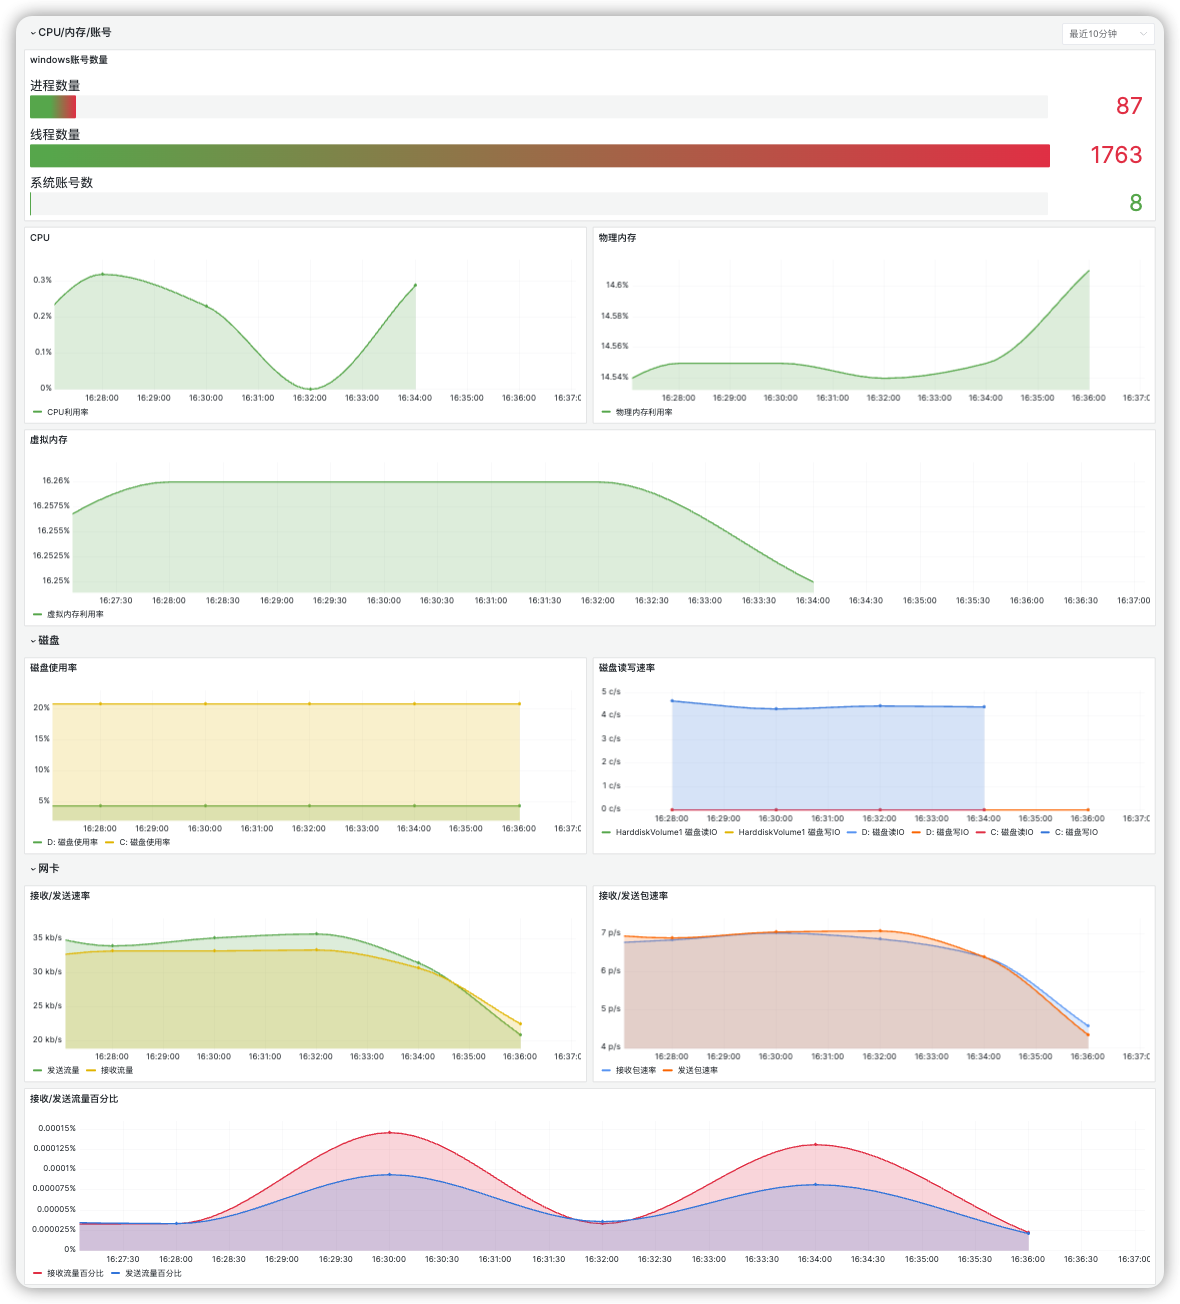Viewport: 1180px width, 1304px height.
Task: Open the CPU panel title menu
Action: click(40, 238)
